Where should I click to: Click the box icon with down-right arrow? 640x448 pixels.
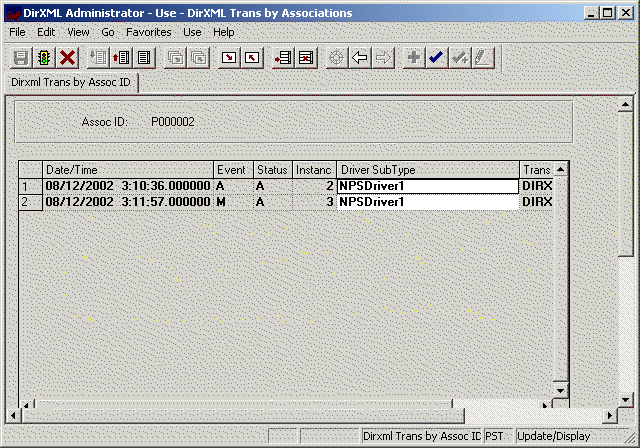[x=229, y=58]
